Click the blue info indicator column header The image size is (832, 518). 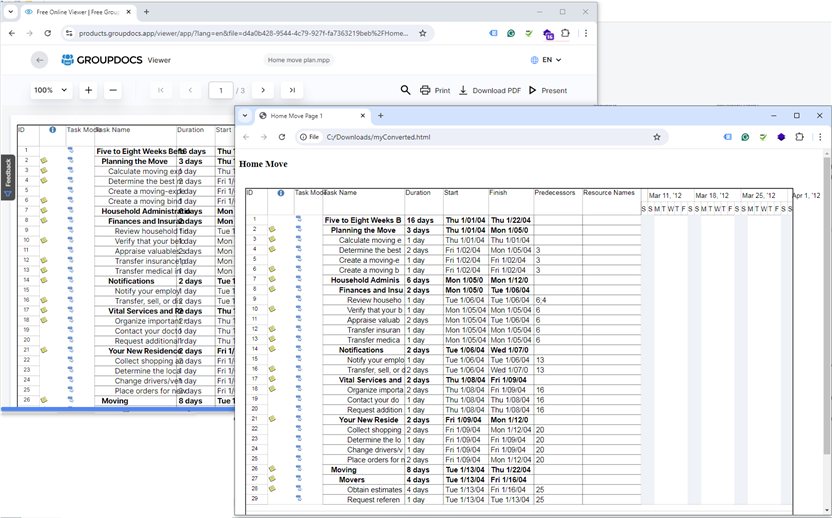tap(281, 193)
